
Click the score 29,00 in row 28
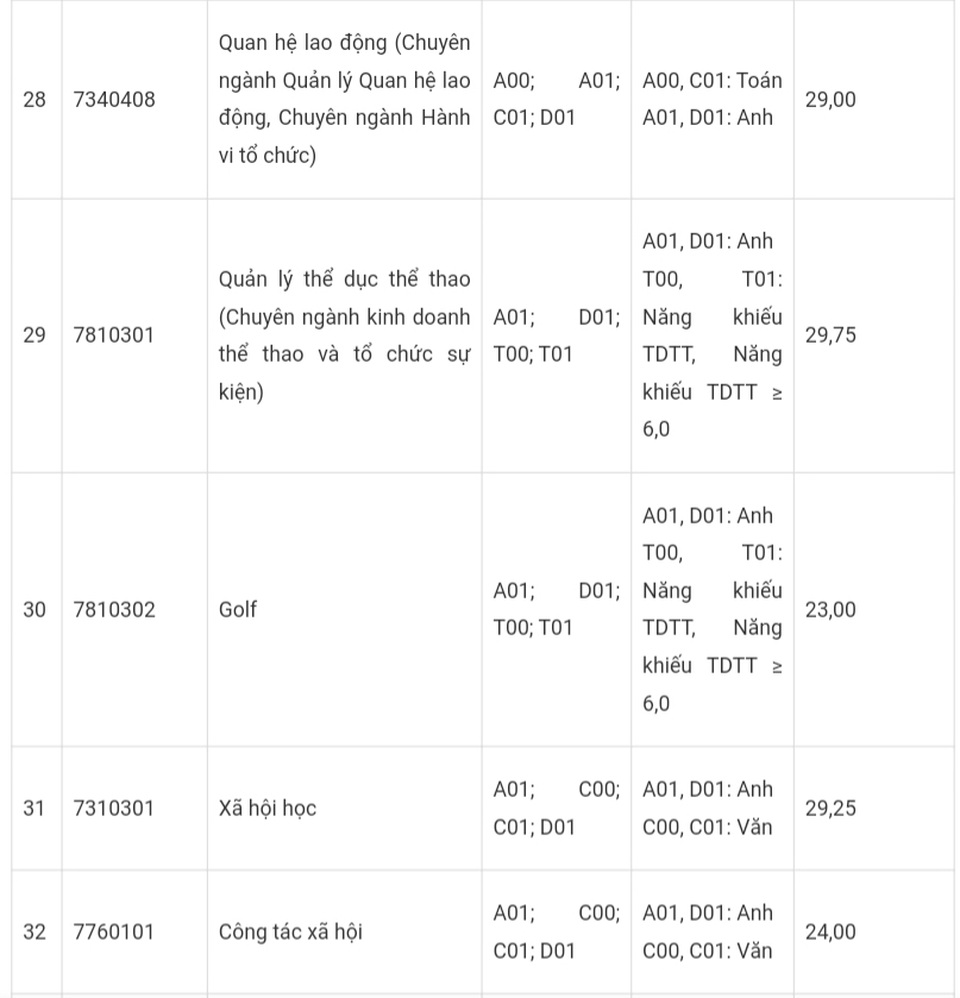click(830, 99)
